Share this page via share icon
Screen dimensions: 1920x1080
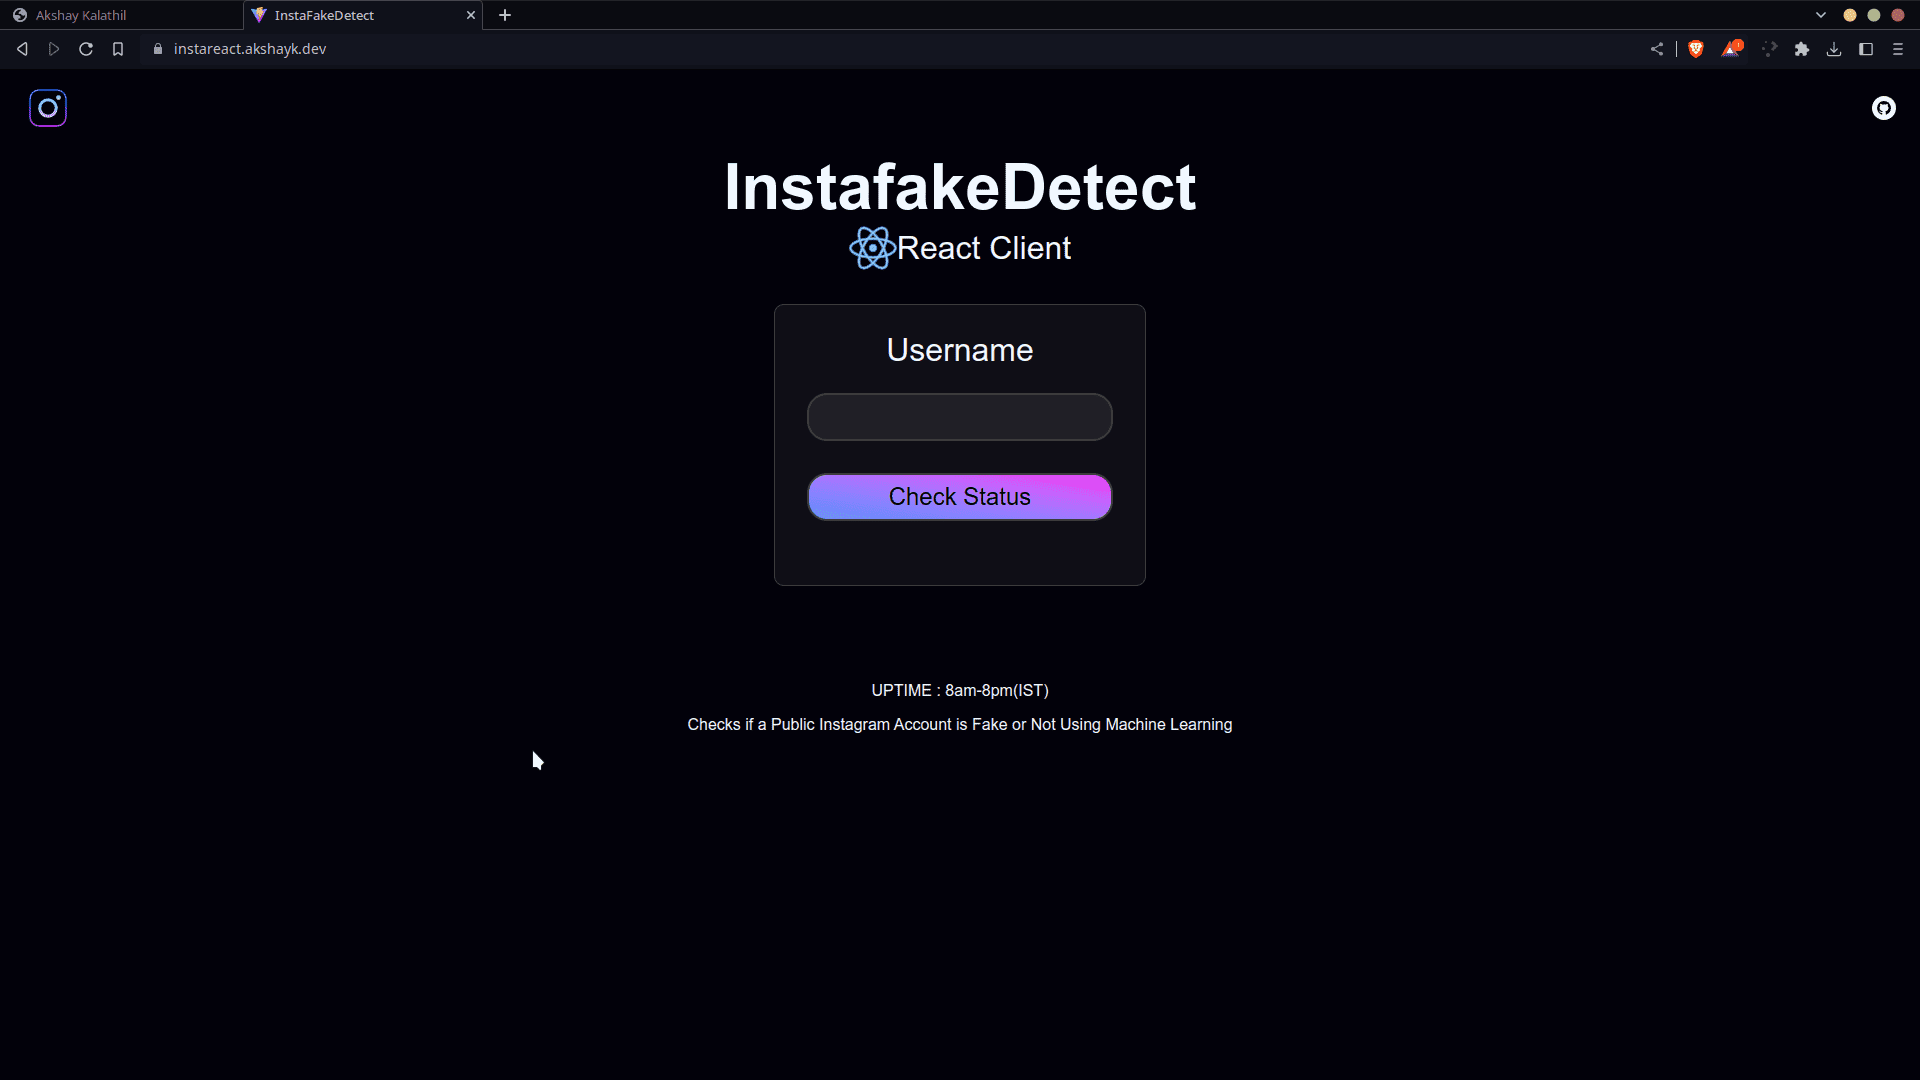click(x=1657, y=49)
